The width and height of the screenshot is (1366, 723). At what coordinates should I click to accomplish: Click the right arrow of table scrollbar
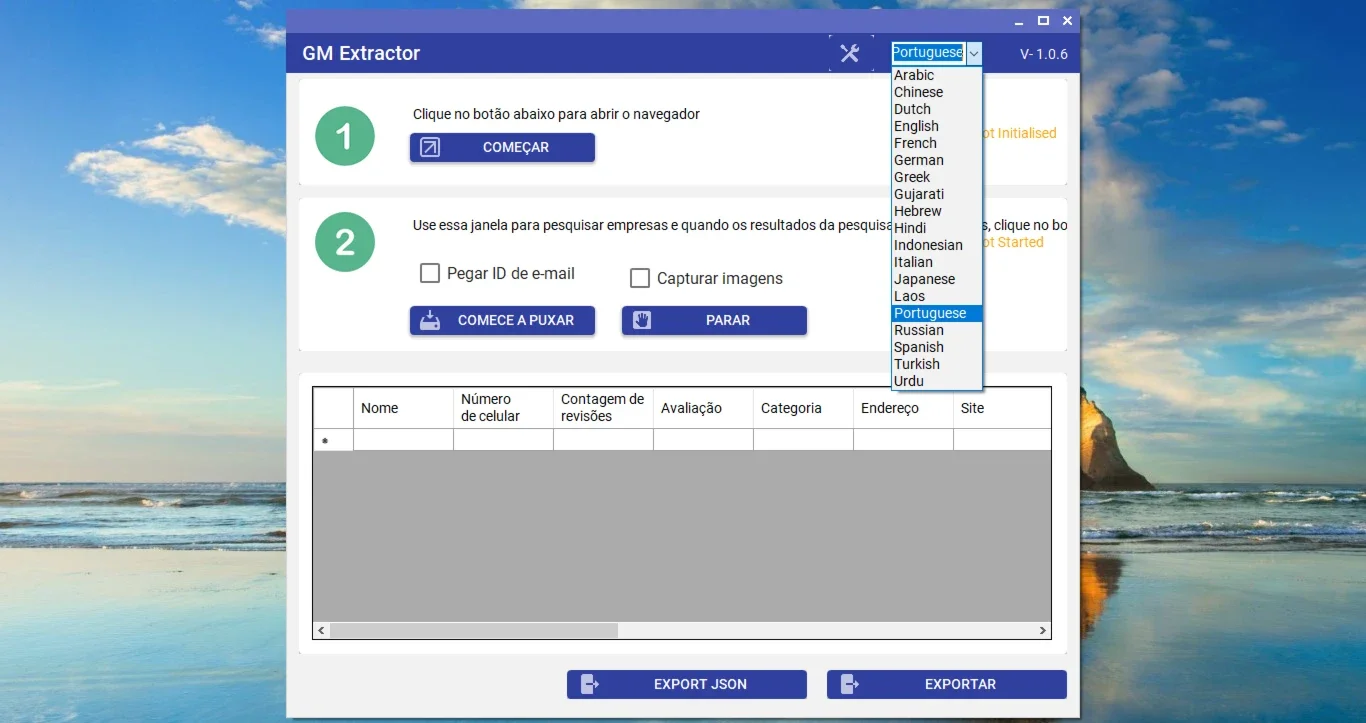[1043, 631]
